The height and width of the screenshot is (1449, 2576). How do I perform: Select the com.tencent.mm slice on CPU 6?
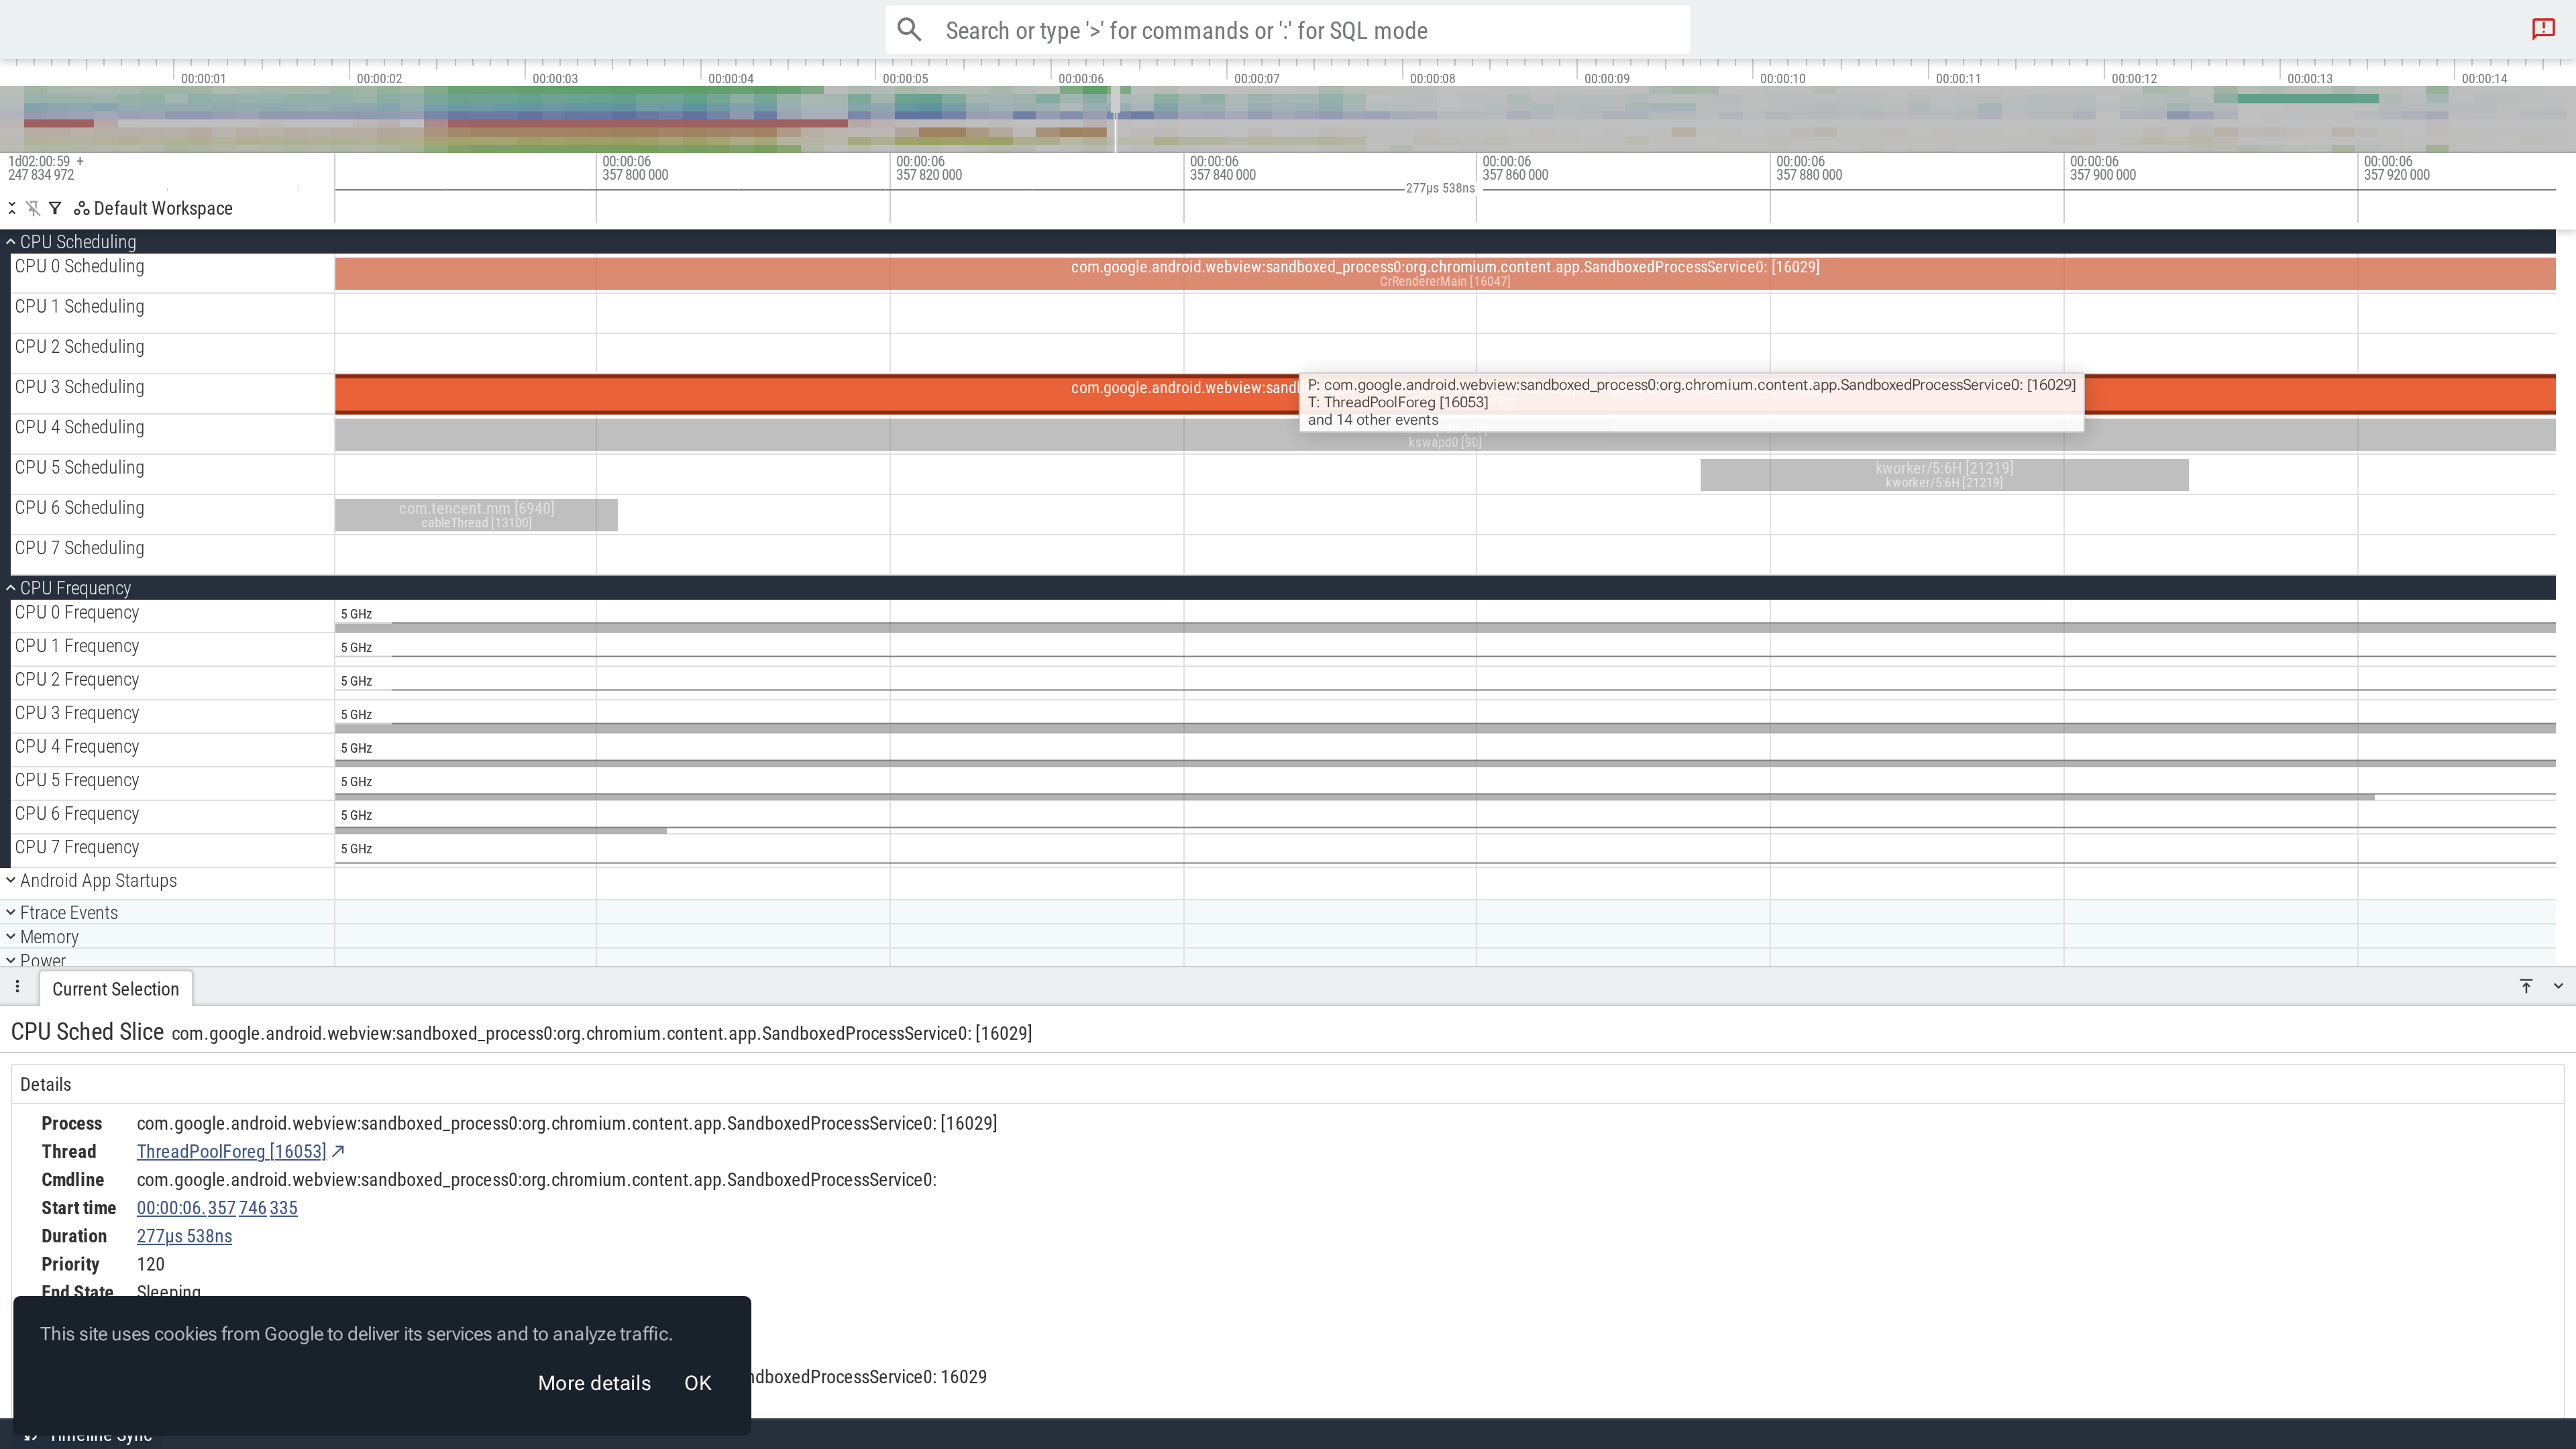click(476, 515)
